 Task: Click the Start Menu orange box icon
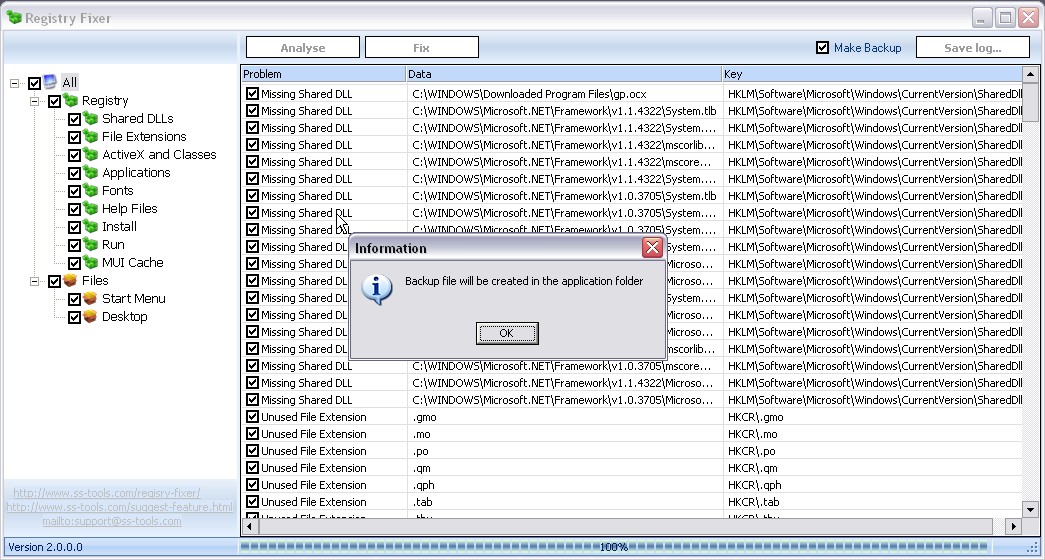(x=90, y=299)
